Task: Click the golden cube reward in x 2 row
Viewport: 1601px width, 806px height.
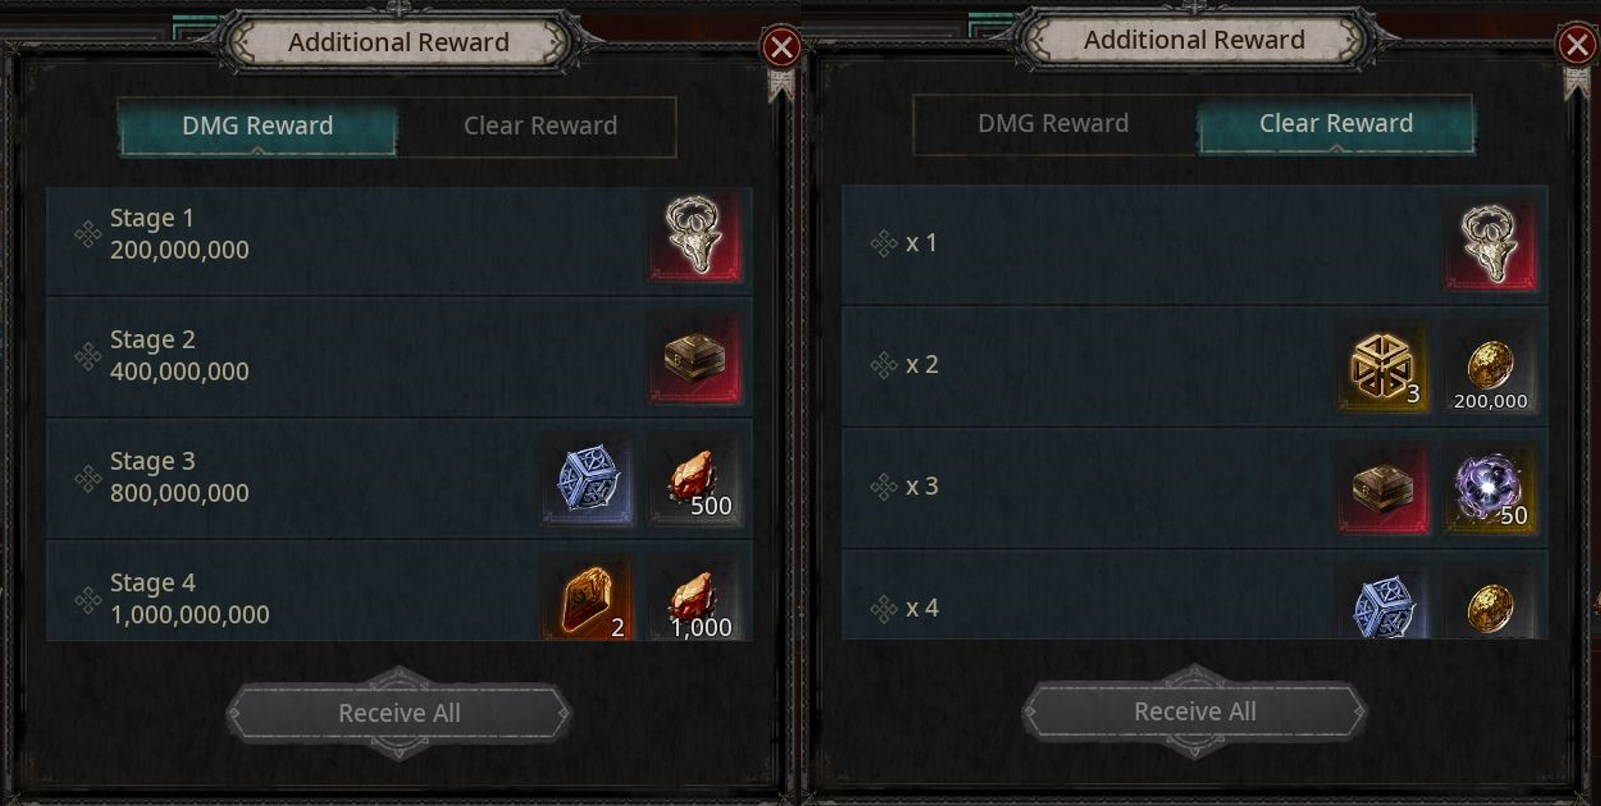Action: click(1383, 366)
